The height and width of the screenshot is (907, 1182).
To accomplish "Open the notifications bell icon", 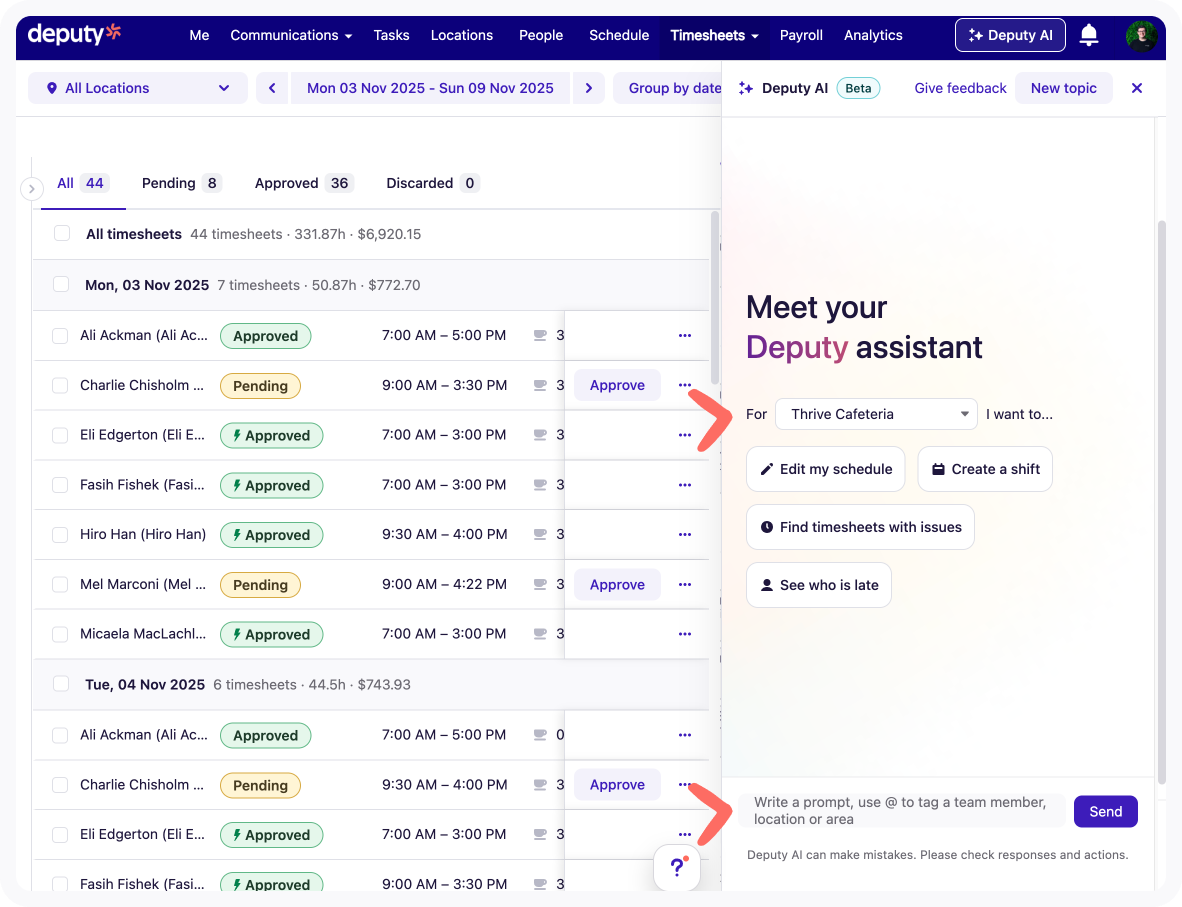I will [1089, 35].
